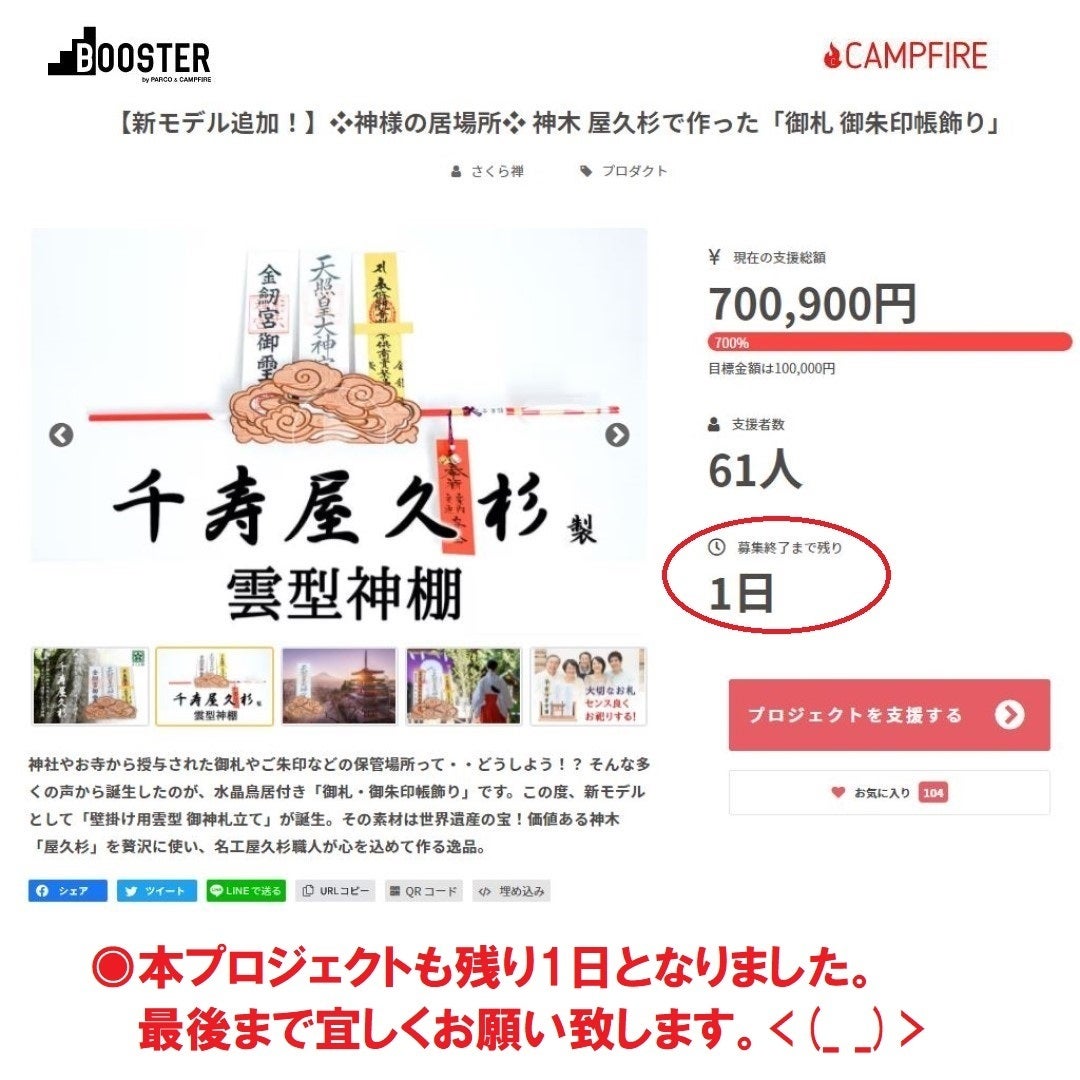The width and height of the screenshot is (1080, 1080).
Task: Click the 700% funding progress bar
Action: pyautogui.click(x=889, y=342)
